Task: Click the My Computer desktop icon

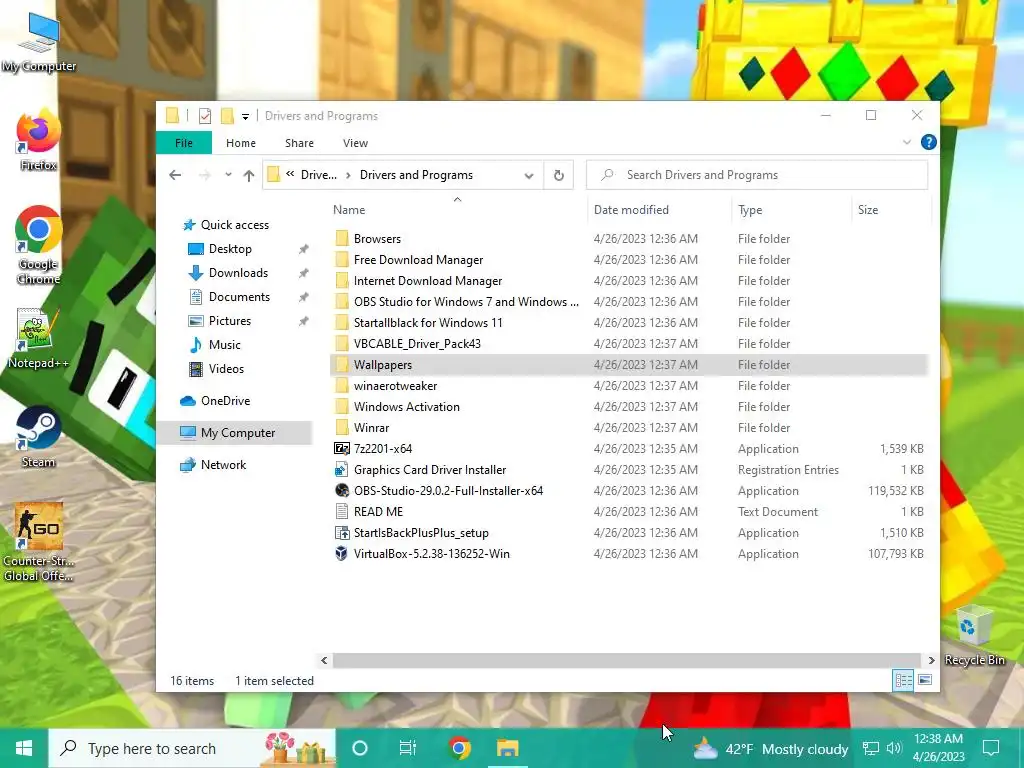Action: (38, 42)
